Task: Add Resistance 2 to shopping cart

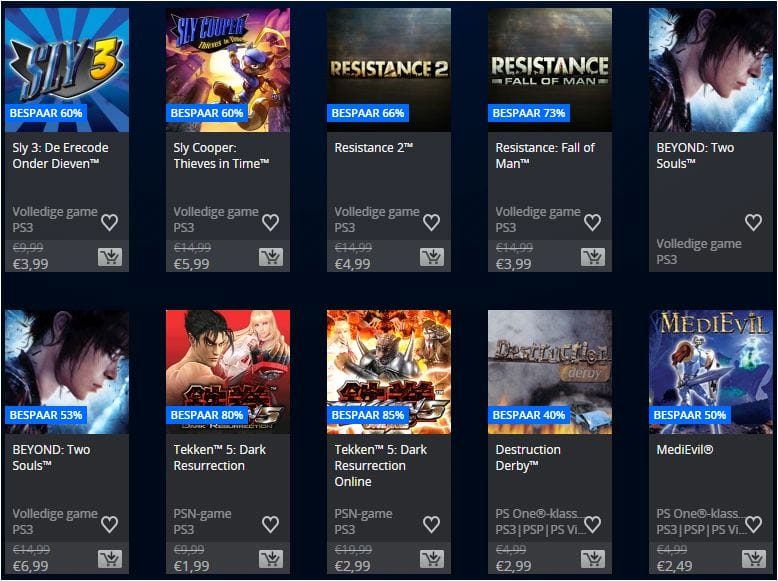Action: pos(432,257)
